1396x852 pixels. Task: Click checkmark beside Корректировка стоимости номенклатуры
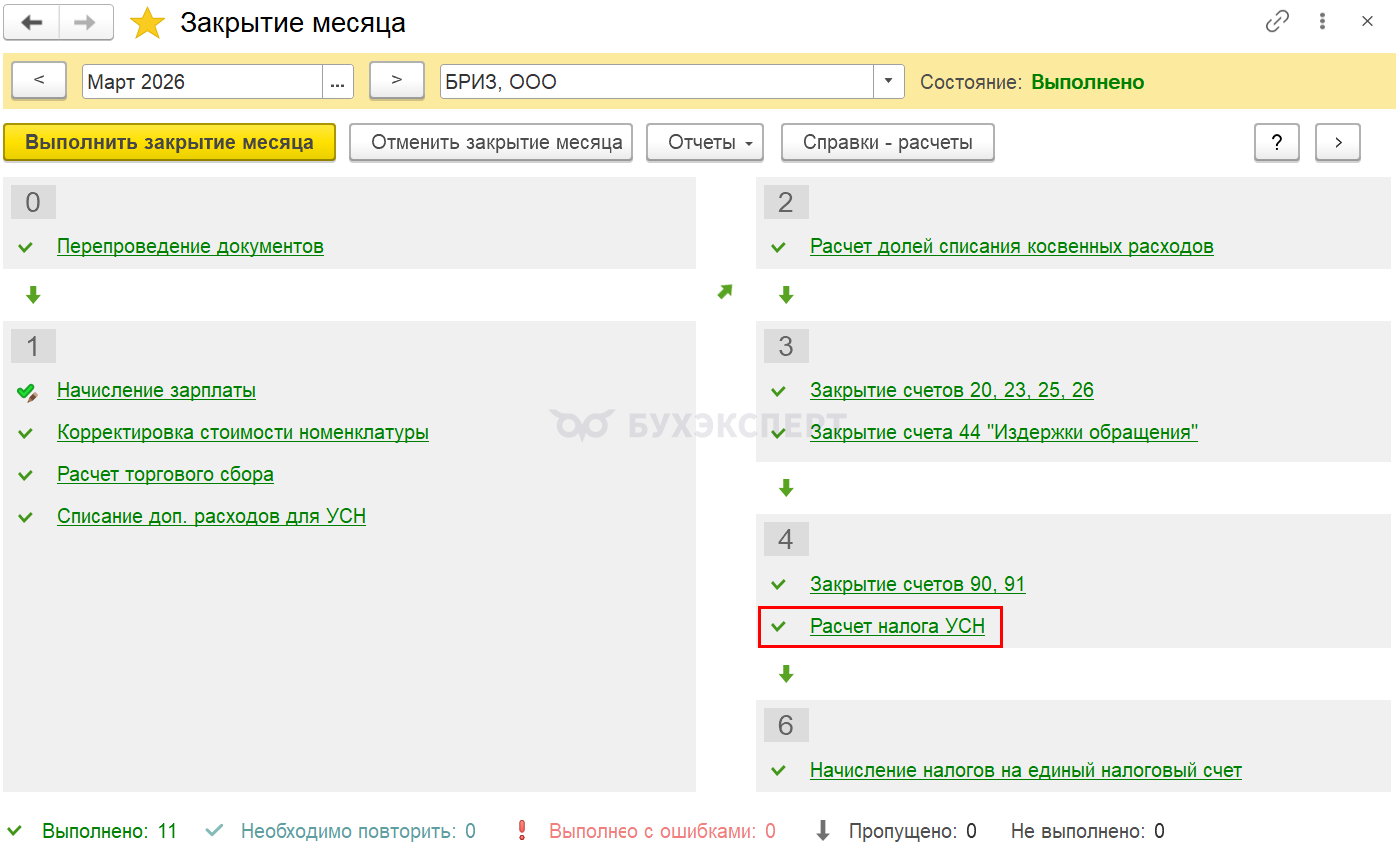[26, 433]
